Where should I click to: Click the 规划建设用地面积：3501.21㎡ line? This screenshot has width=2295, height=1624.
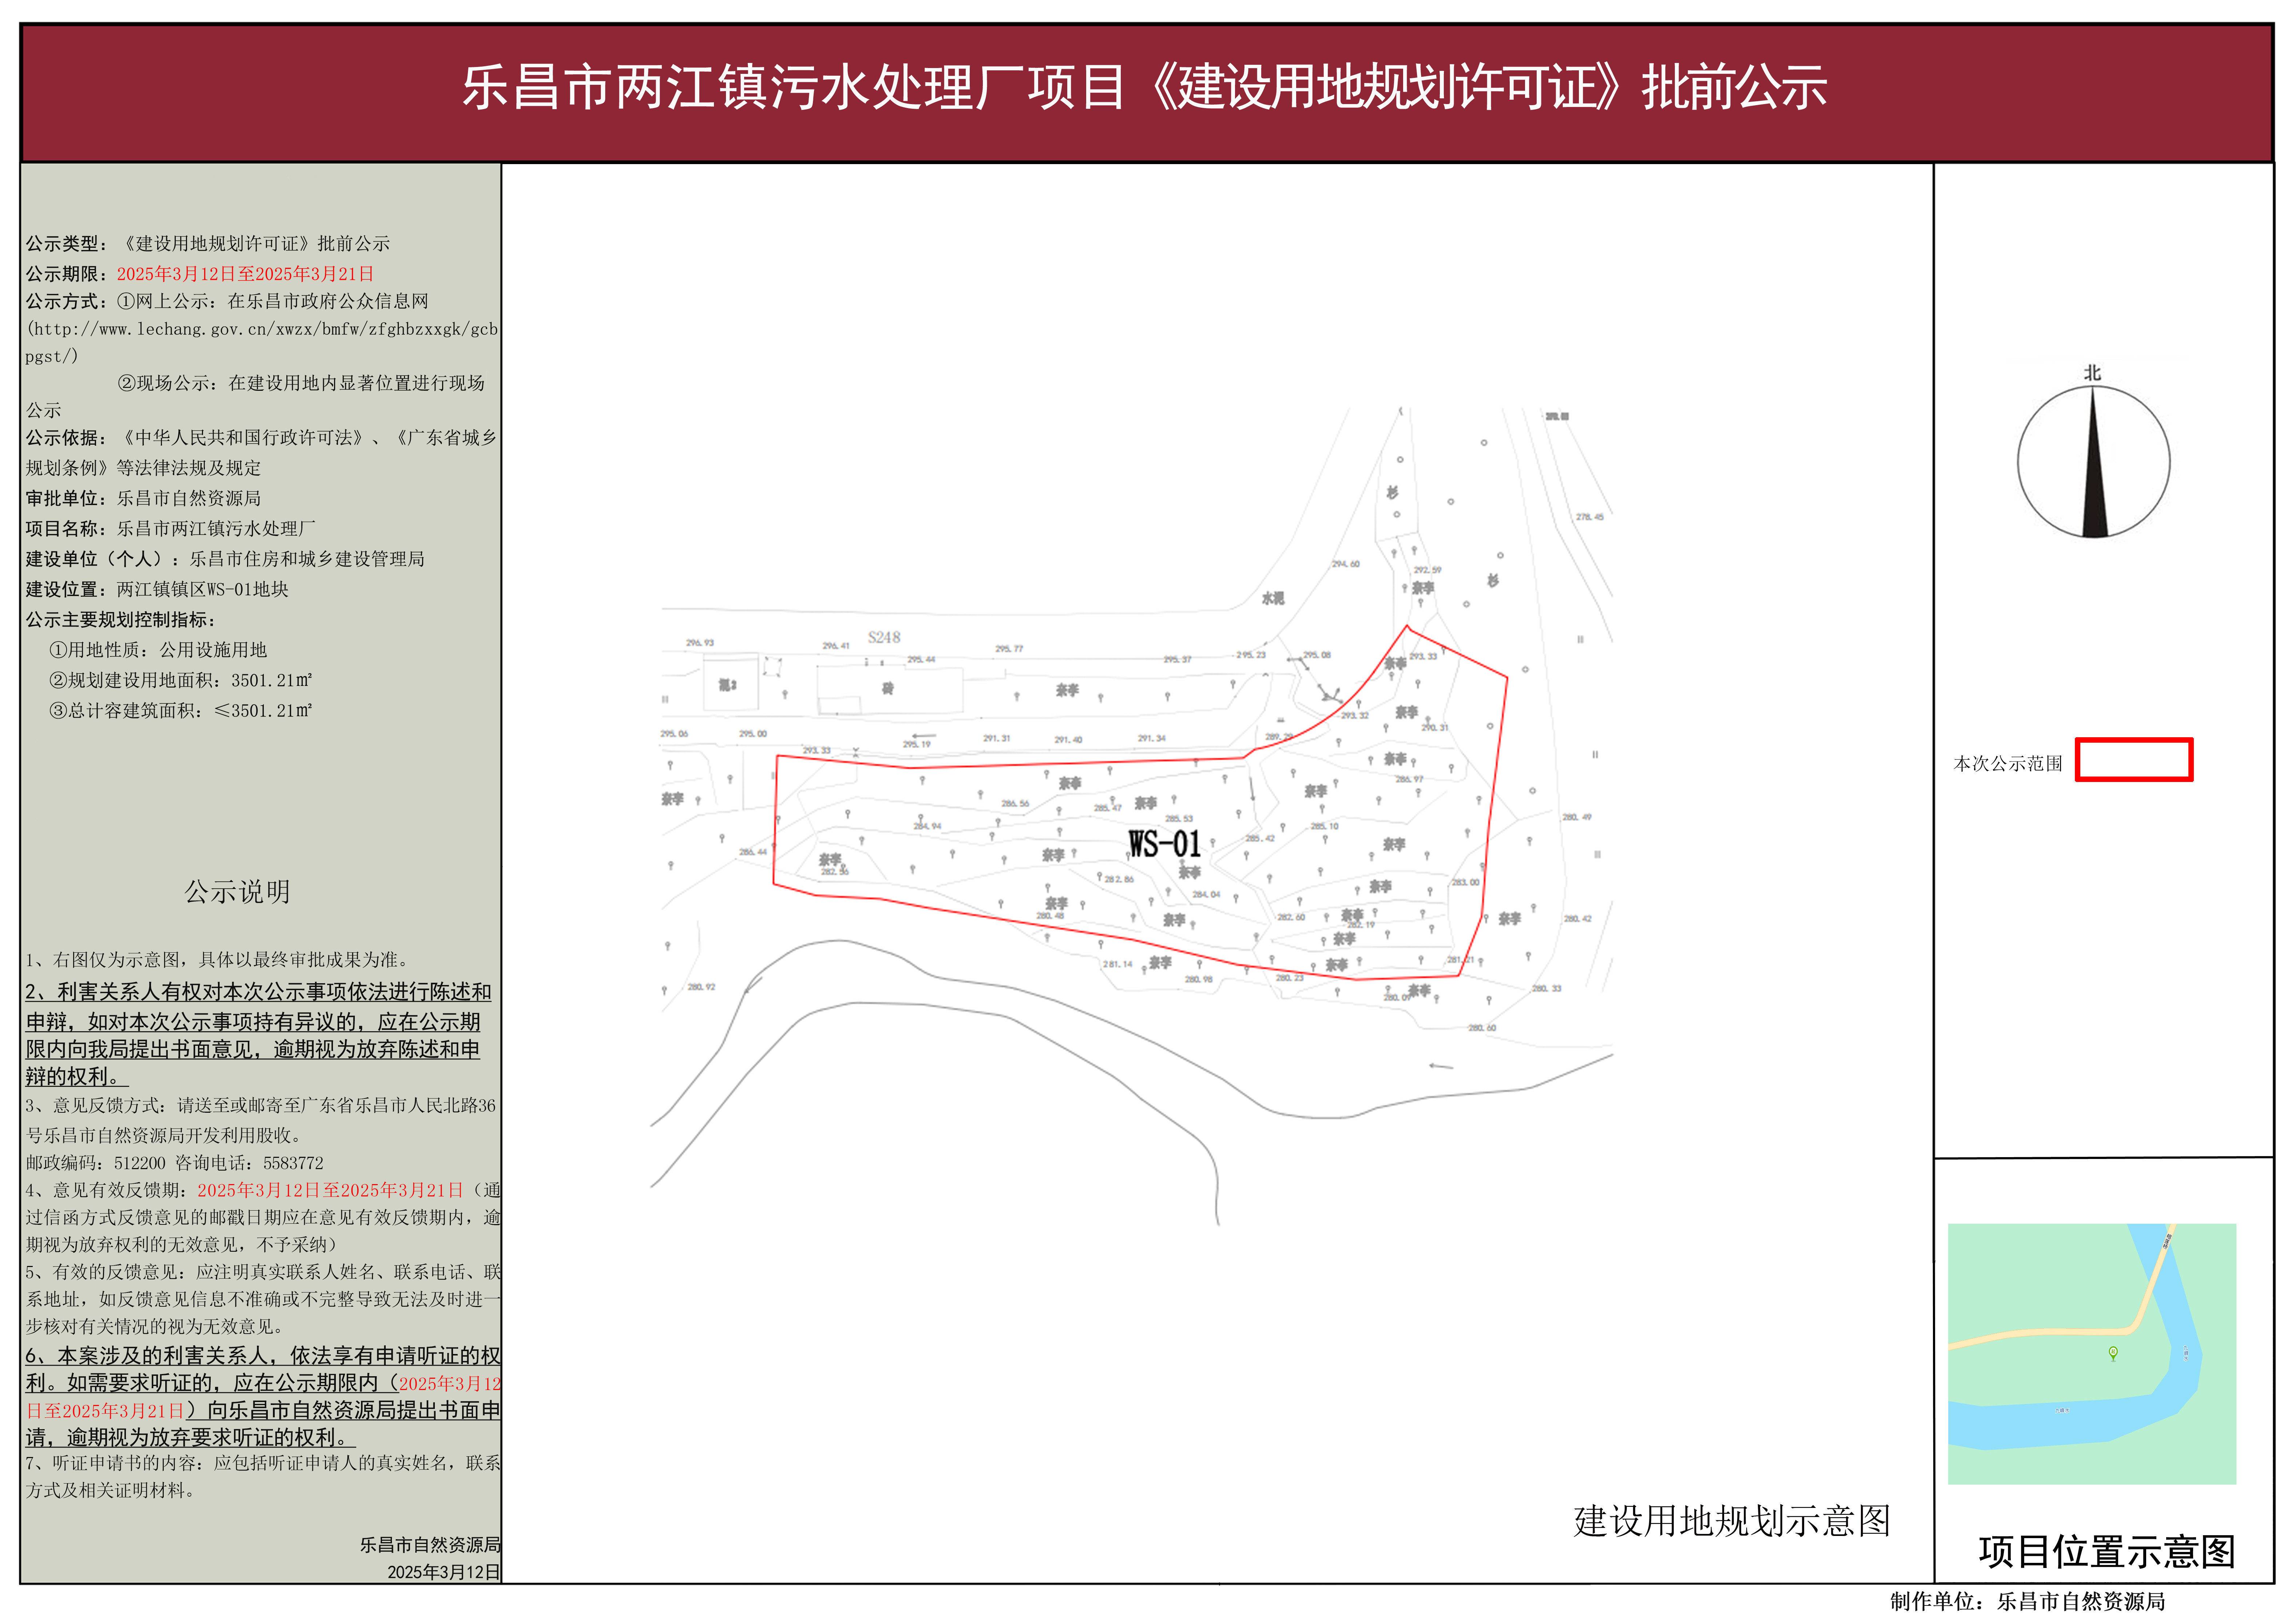pyautogui.click(x=180, y=680)
